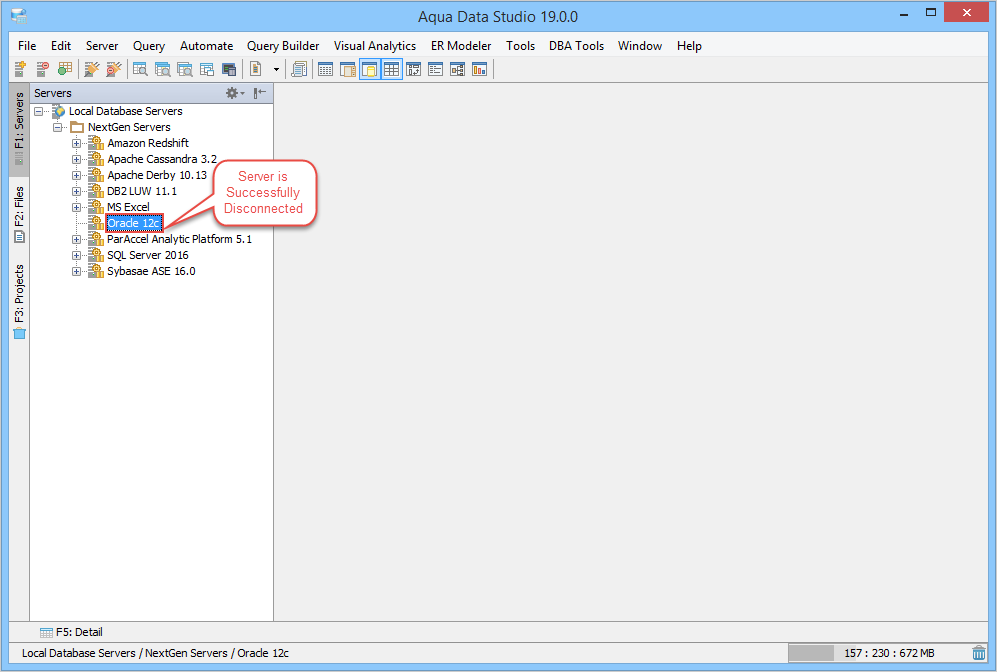Click the Oracle 12c server icon in tree
The image size is (997, 672).
pyautogui.click(x=95, y=223)
